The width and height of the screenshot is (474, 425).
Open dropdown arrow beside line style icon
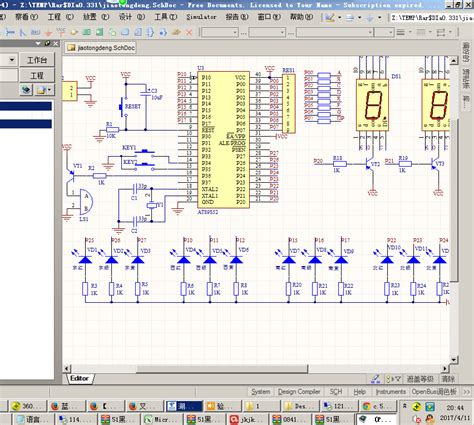pos(410,32)
